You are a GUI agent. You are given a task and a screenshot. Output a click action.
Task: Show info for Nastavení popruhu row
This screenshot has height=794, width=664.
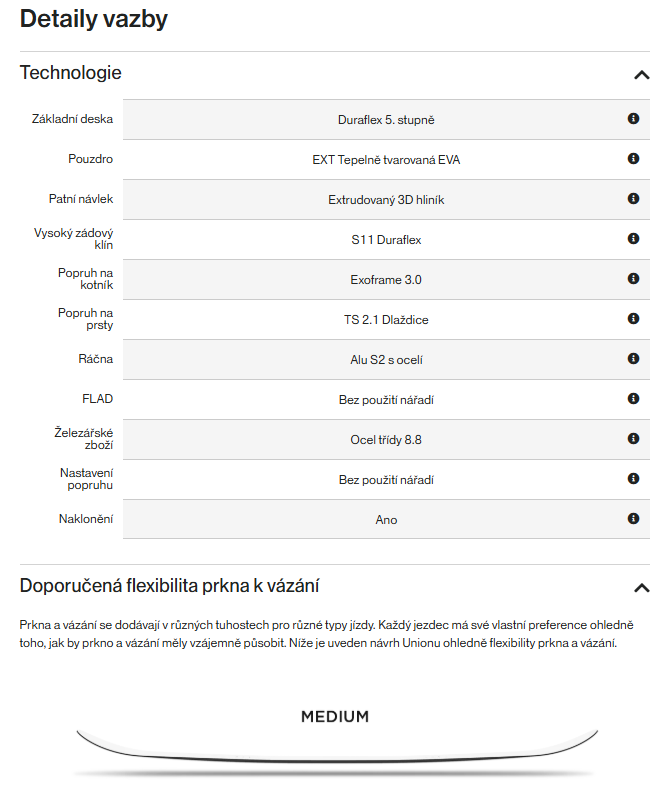(633, 479)
